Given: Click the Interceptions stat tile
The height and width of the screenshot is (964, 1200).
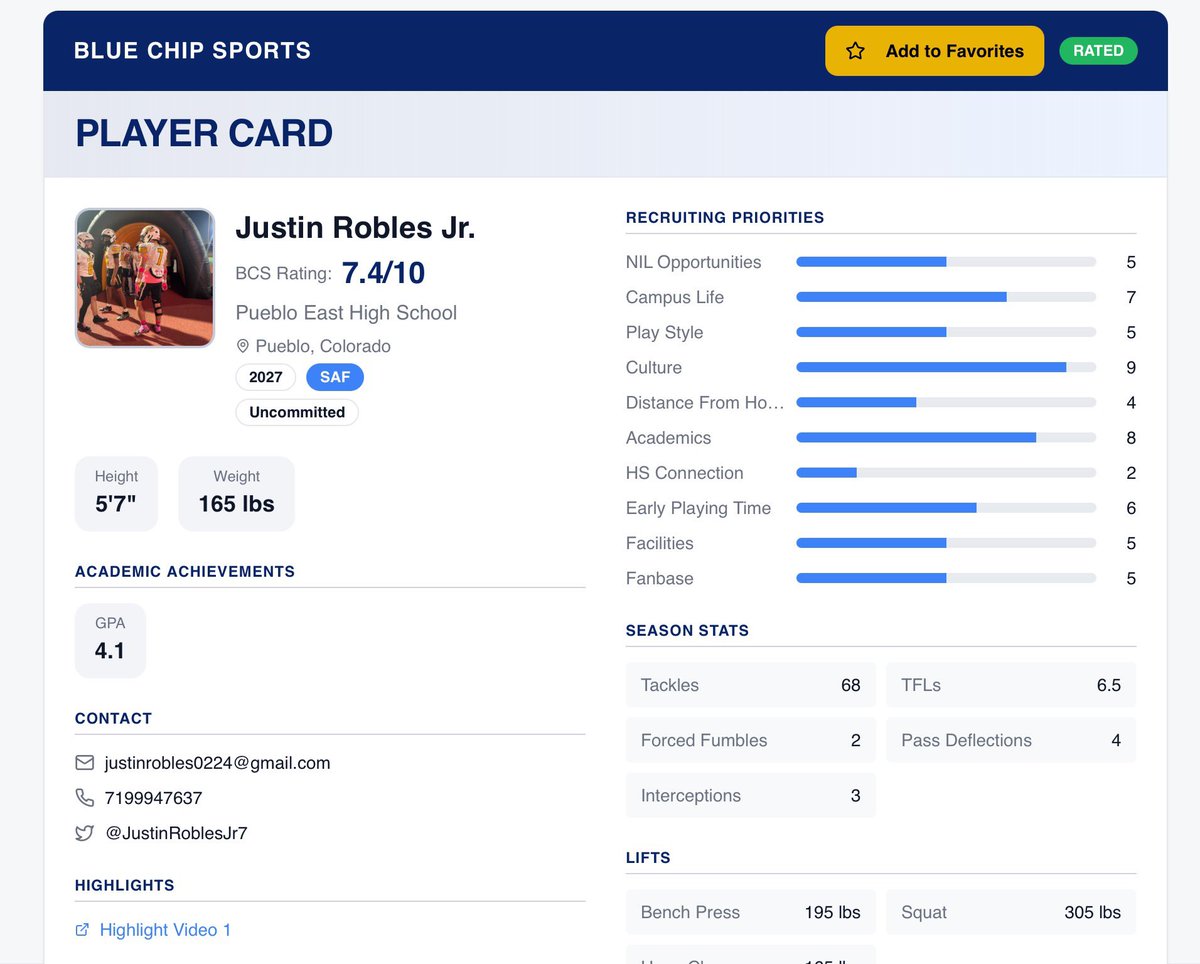Looking at the screenshot, I should tap(751, 796).
